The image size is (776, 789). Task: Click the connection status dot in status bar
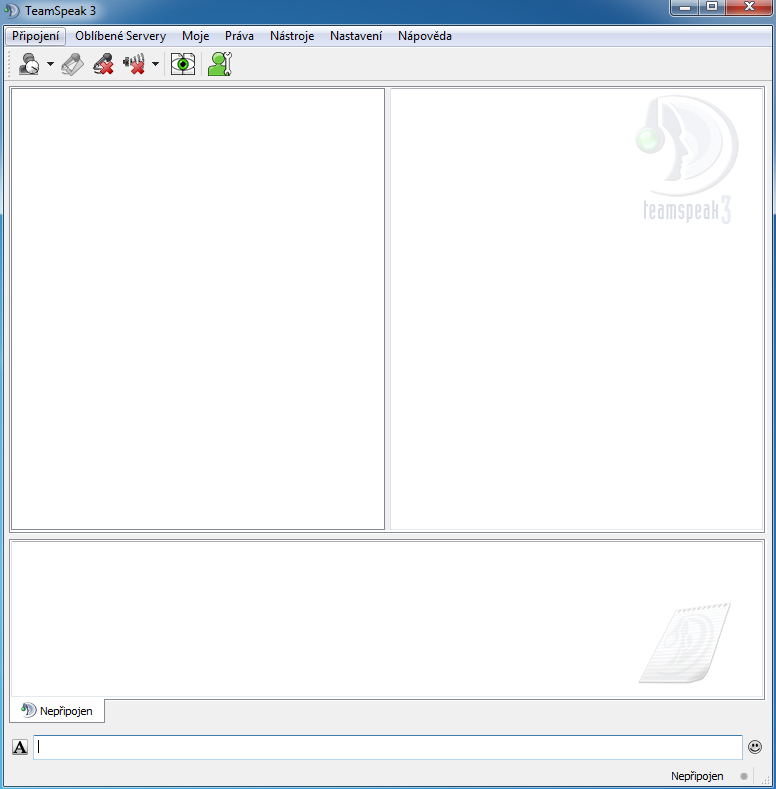pos(743,776)
